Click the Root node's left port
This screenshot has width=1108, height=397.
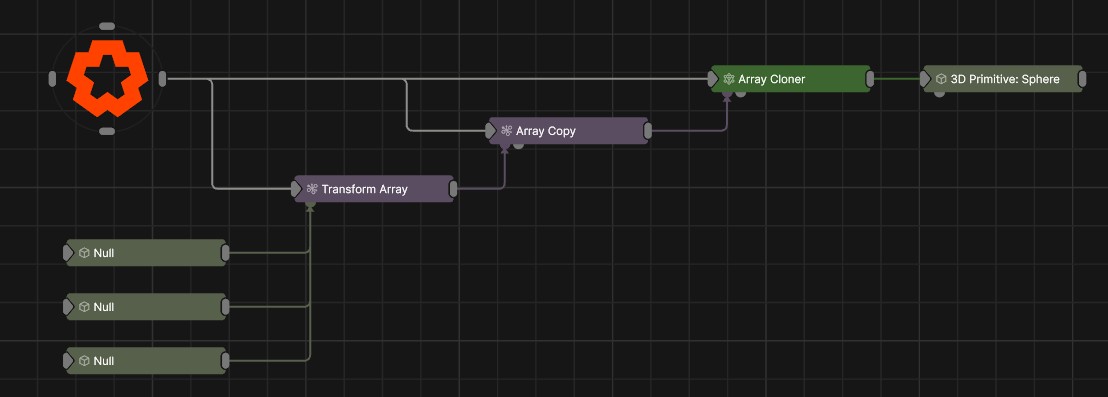[x=52, y=78]
